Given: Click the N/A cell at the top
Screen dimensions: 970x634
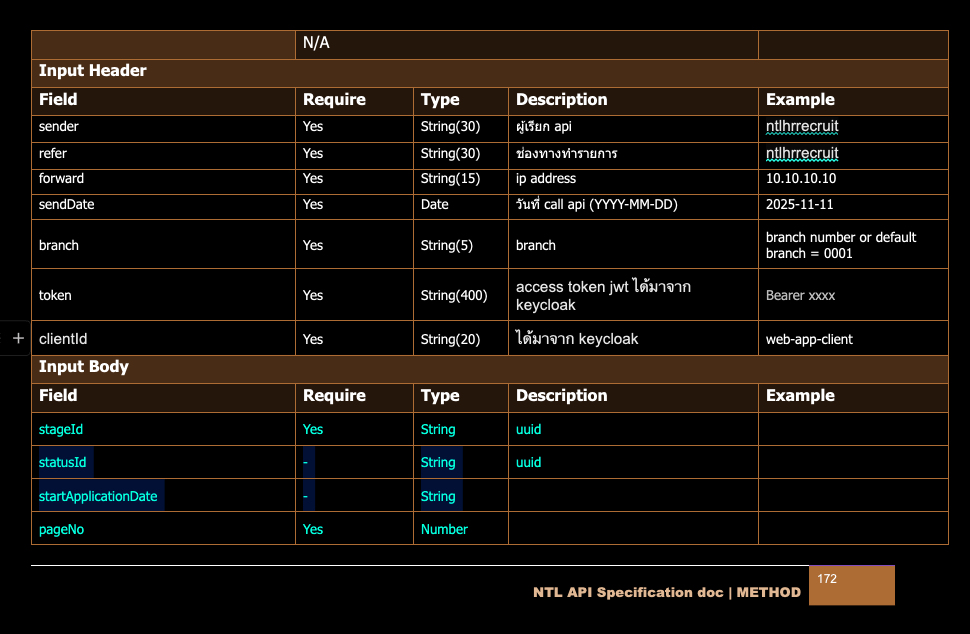Looking at the screenshot, I should coord(316,44).
